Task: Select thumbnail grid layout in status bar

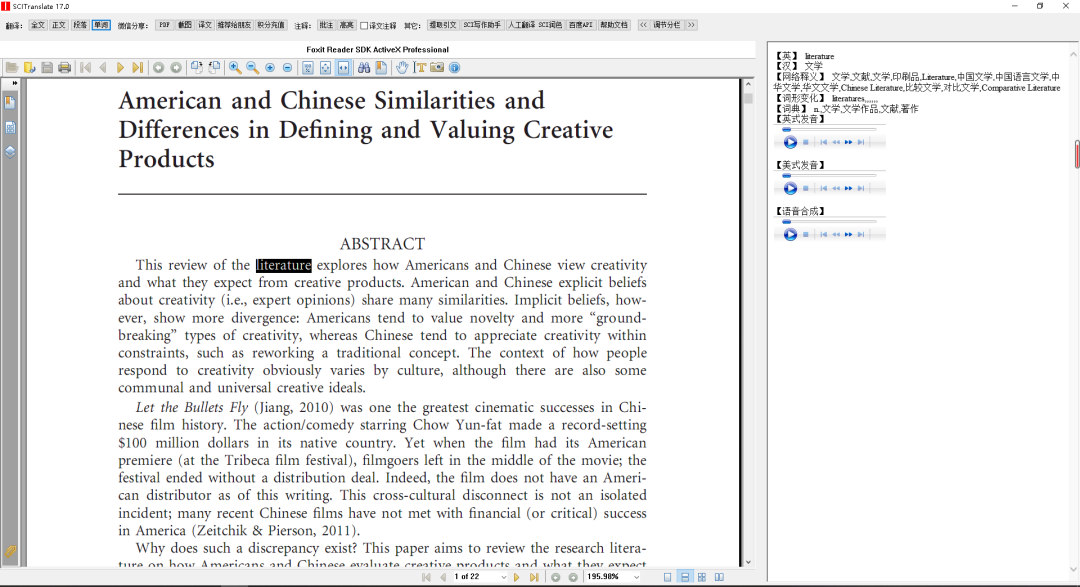Action: [x=702, y=577]
